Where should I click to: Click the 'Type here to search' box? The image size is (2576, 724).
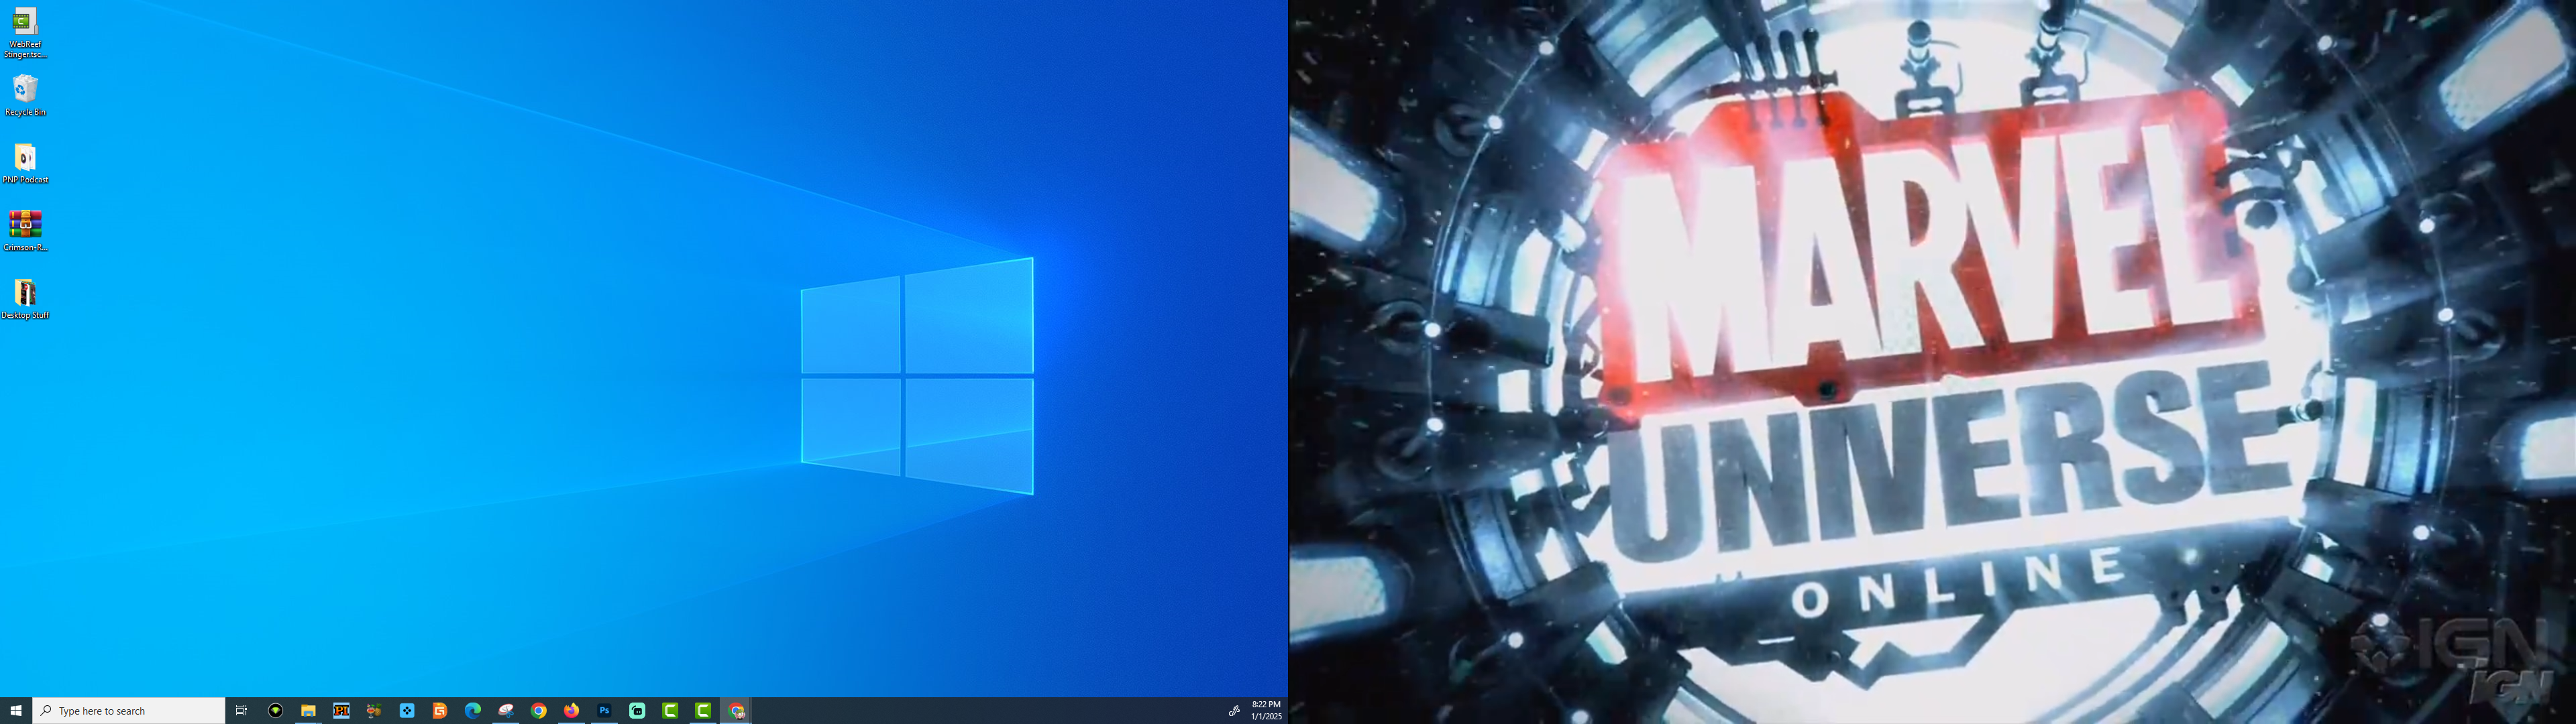(129, 711)
